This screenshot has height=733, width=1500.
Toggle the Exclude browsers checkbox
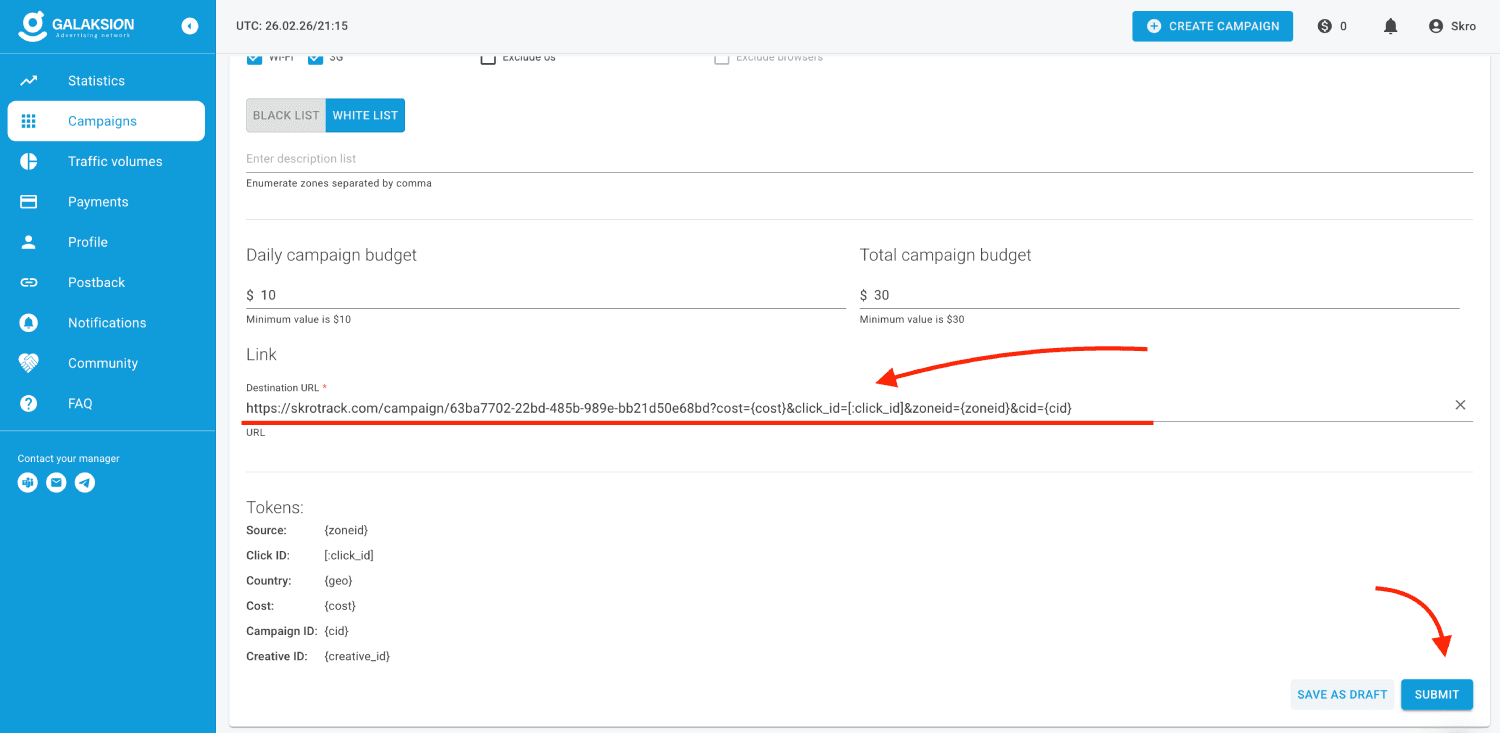tap(722, 58)
